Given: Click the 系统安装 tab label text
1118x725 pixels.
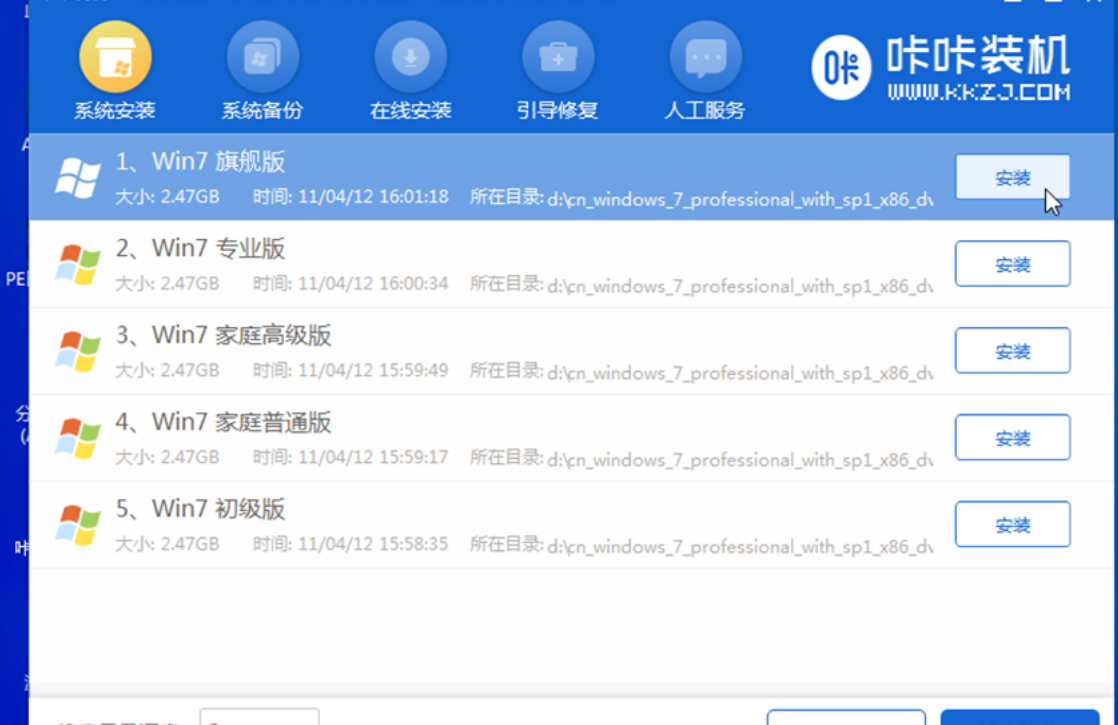Looking at the screenshot, I should pyautogui.click(x=116, y=110).
